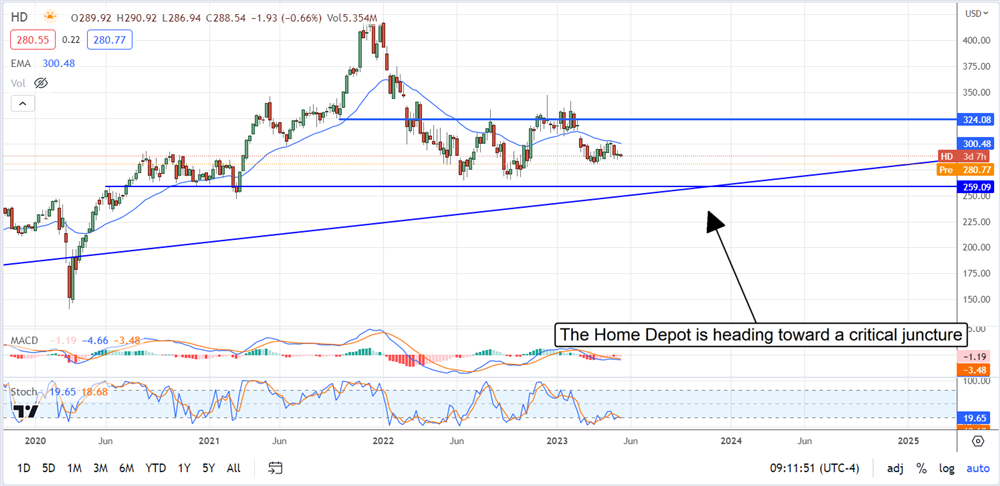Click the HD 3d 7h axis label
This screenshot has width=1000, height=486.
[x=964, y=157]
